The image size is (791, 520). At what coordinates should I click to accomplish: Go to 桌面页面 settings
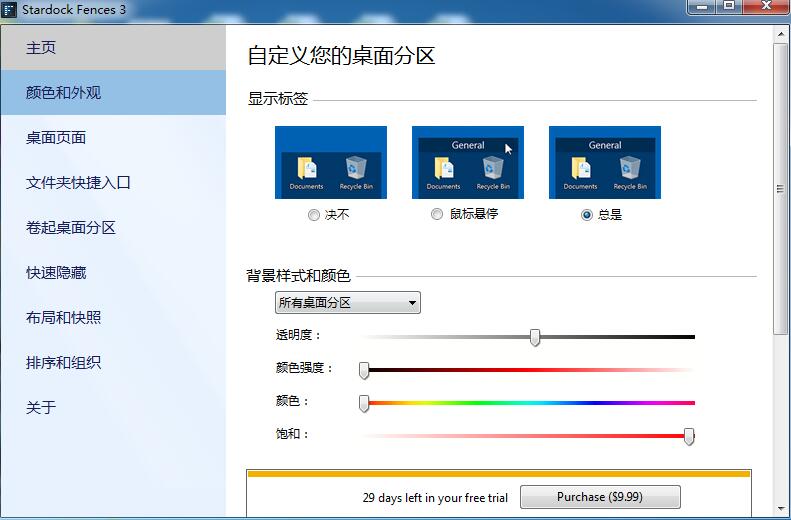pos(113,138)
